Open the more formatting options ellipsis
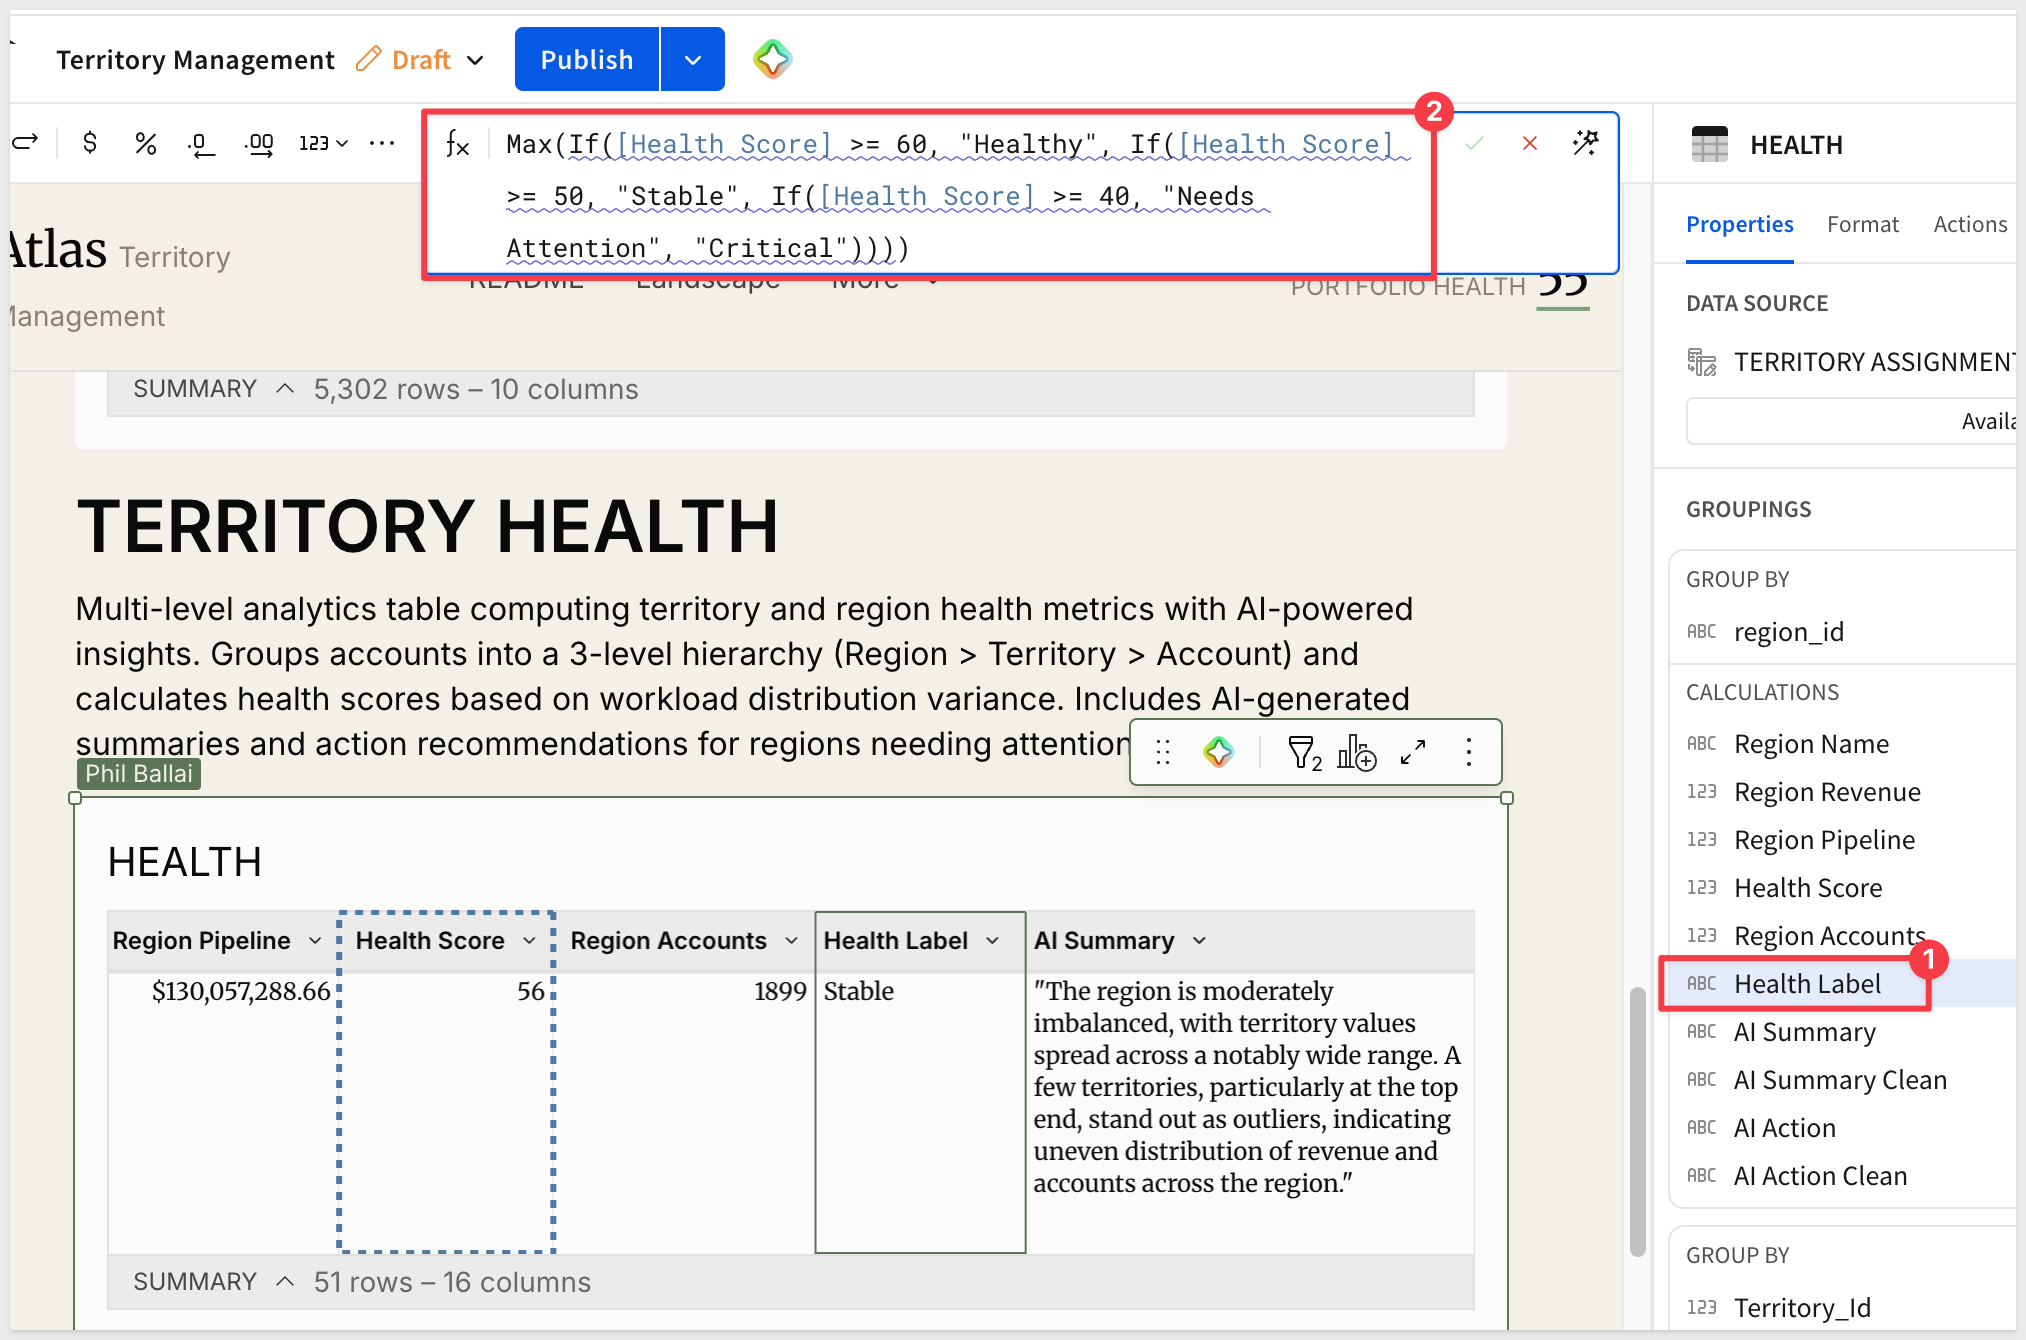 [x=382, y=143]
